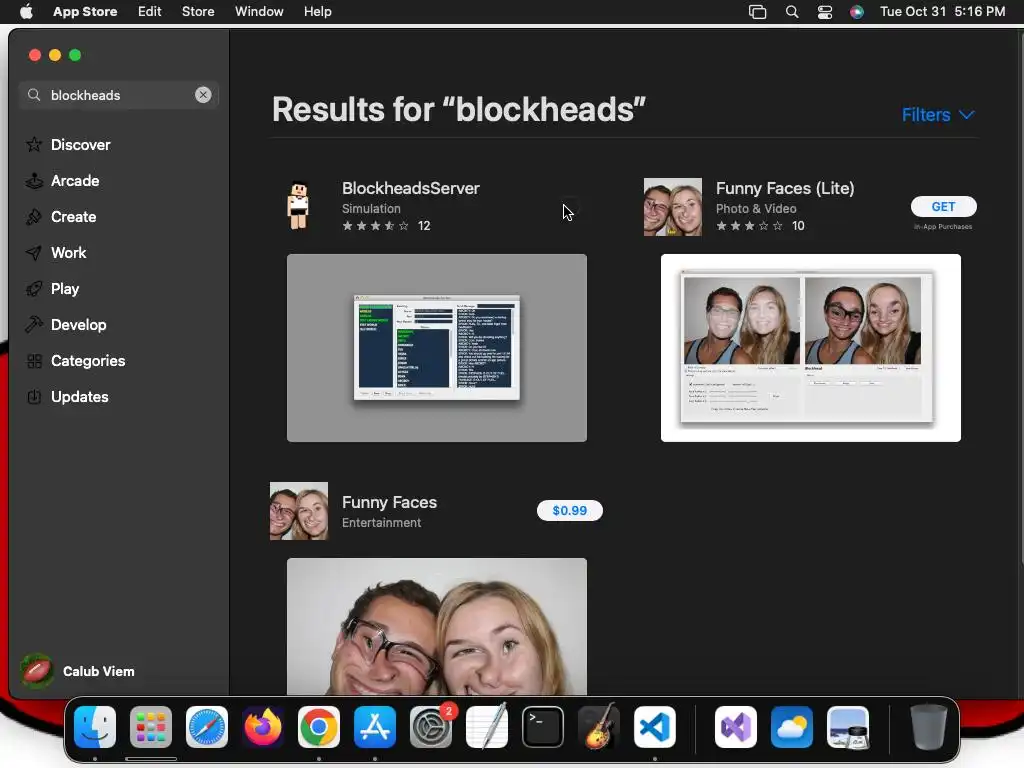Show the date and time panel
Screen dimensions: 1024x768
[942, 11]
